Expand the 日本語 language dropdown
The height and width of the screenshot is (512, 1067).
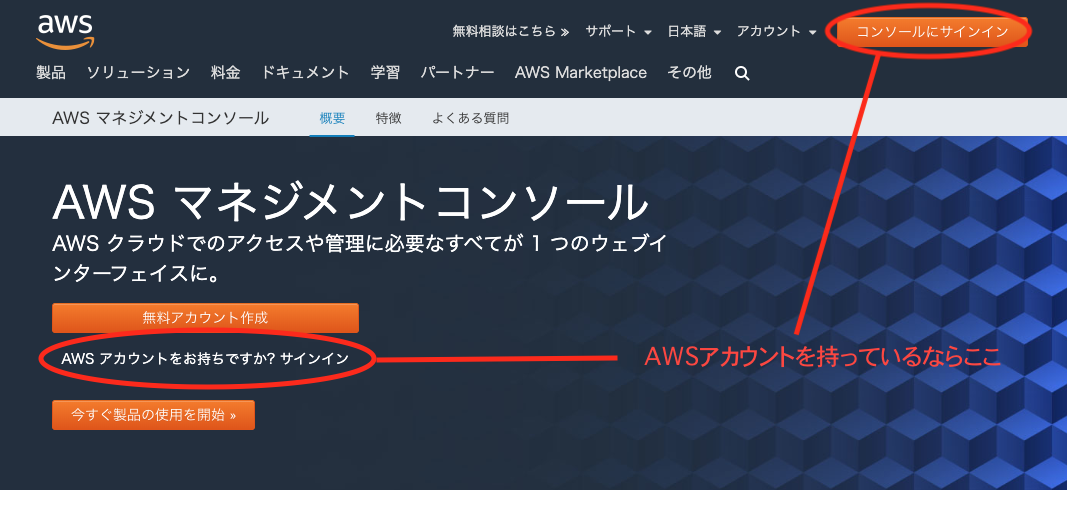[x=694, y=31]
